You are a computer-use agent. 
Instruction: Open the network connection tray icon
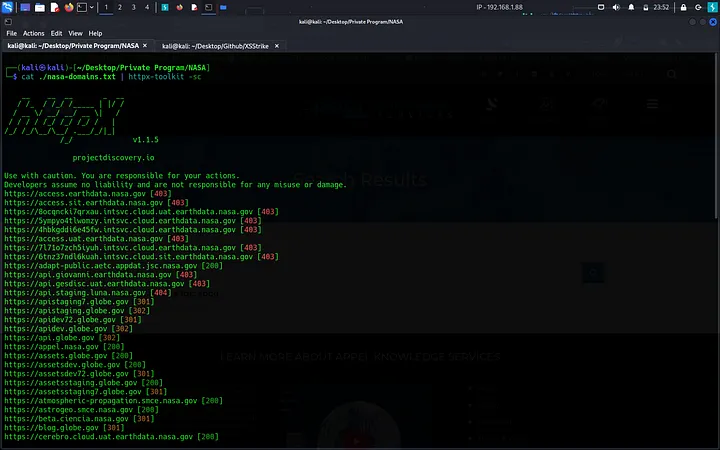pyautogui.click(x=601, y=7)
